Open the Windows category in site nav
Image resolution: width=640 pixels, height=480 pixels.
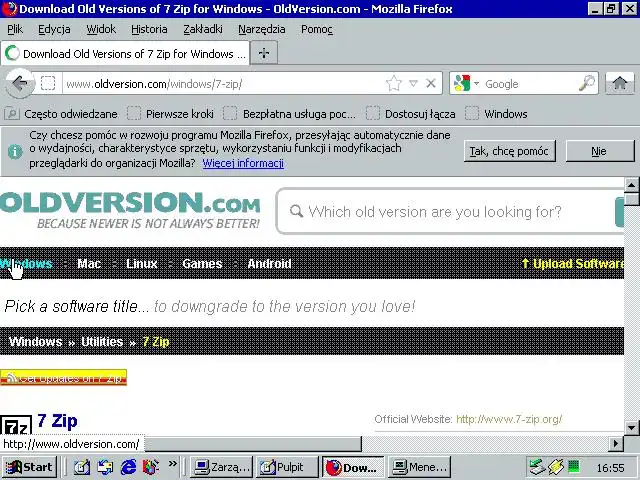click(27, 264)
